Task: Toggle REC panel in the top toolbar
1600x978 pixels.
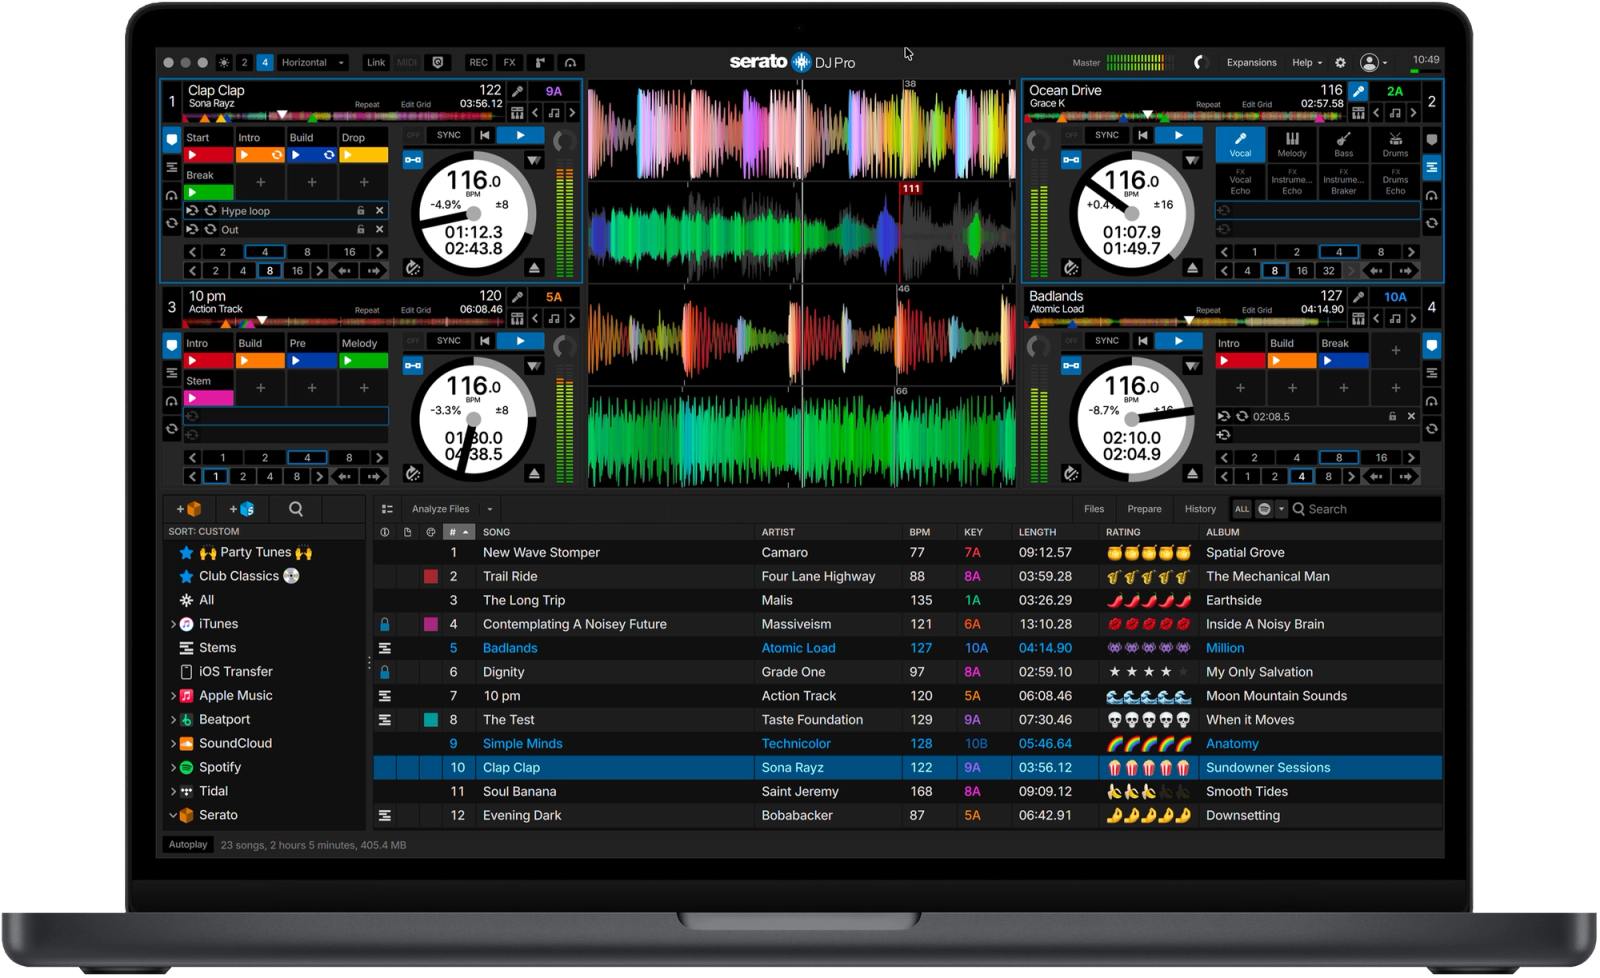Action: click(479, 63)
